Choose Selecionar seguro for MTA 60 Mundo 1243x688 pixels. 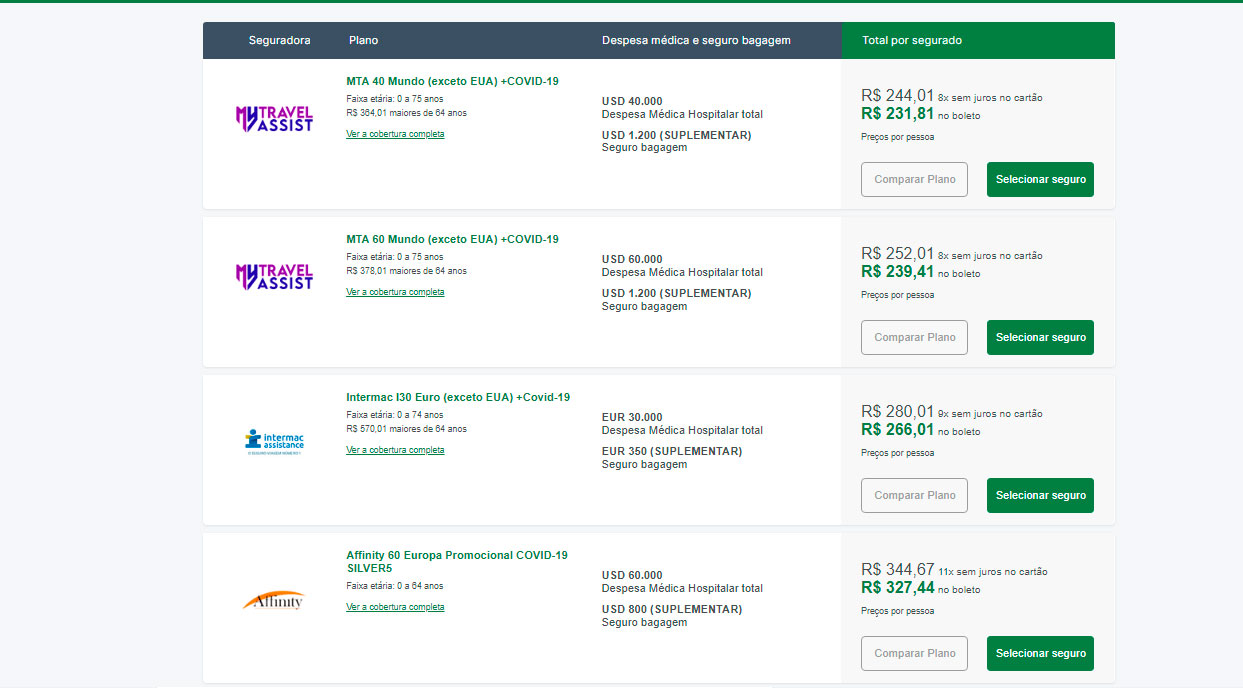[x=1040, y=337]
